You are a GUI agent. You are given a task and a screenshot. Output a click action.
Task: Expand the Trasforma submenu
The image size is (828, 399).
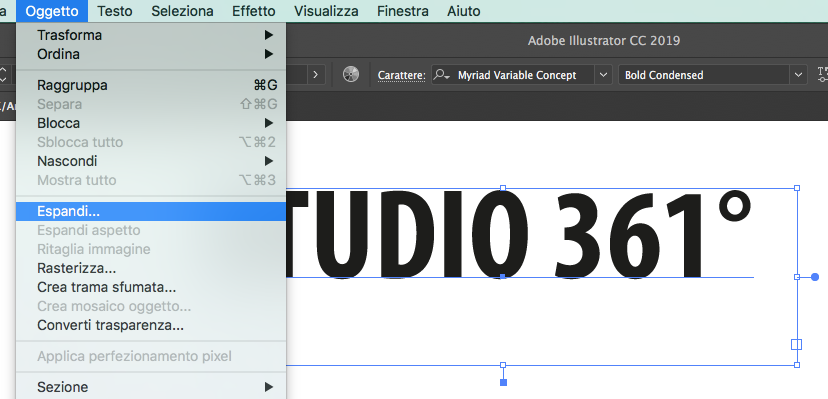(152, 35)
